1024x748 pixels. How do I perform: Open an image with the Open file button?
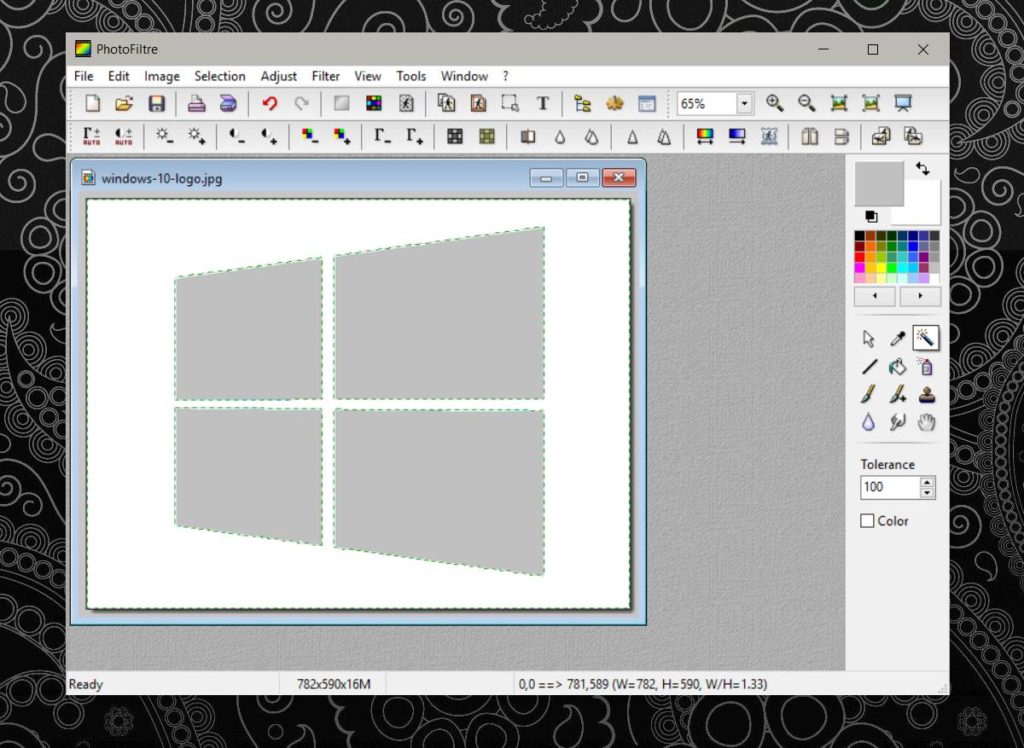tap(123, 103)
